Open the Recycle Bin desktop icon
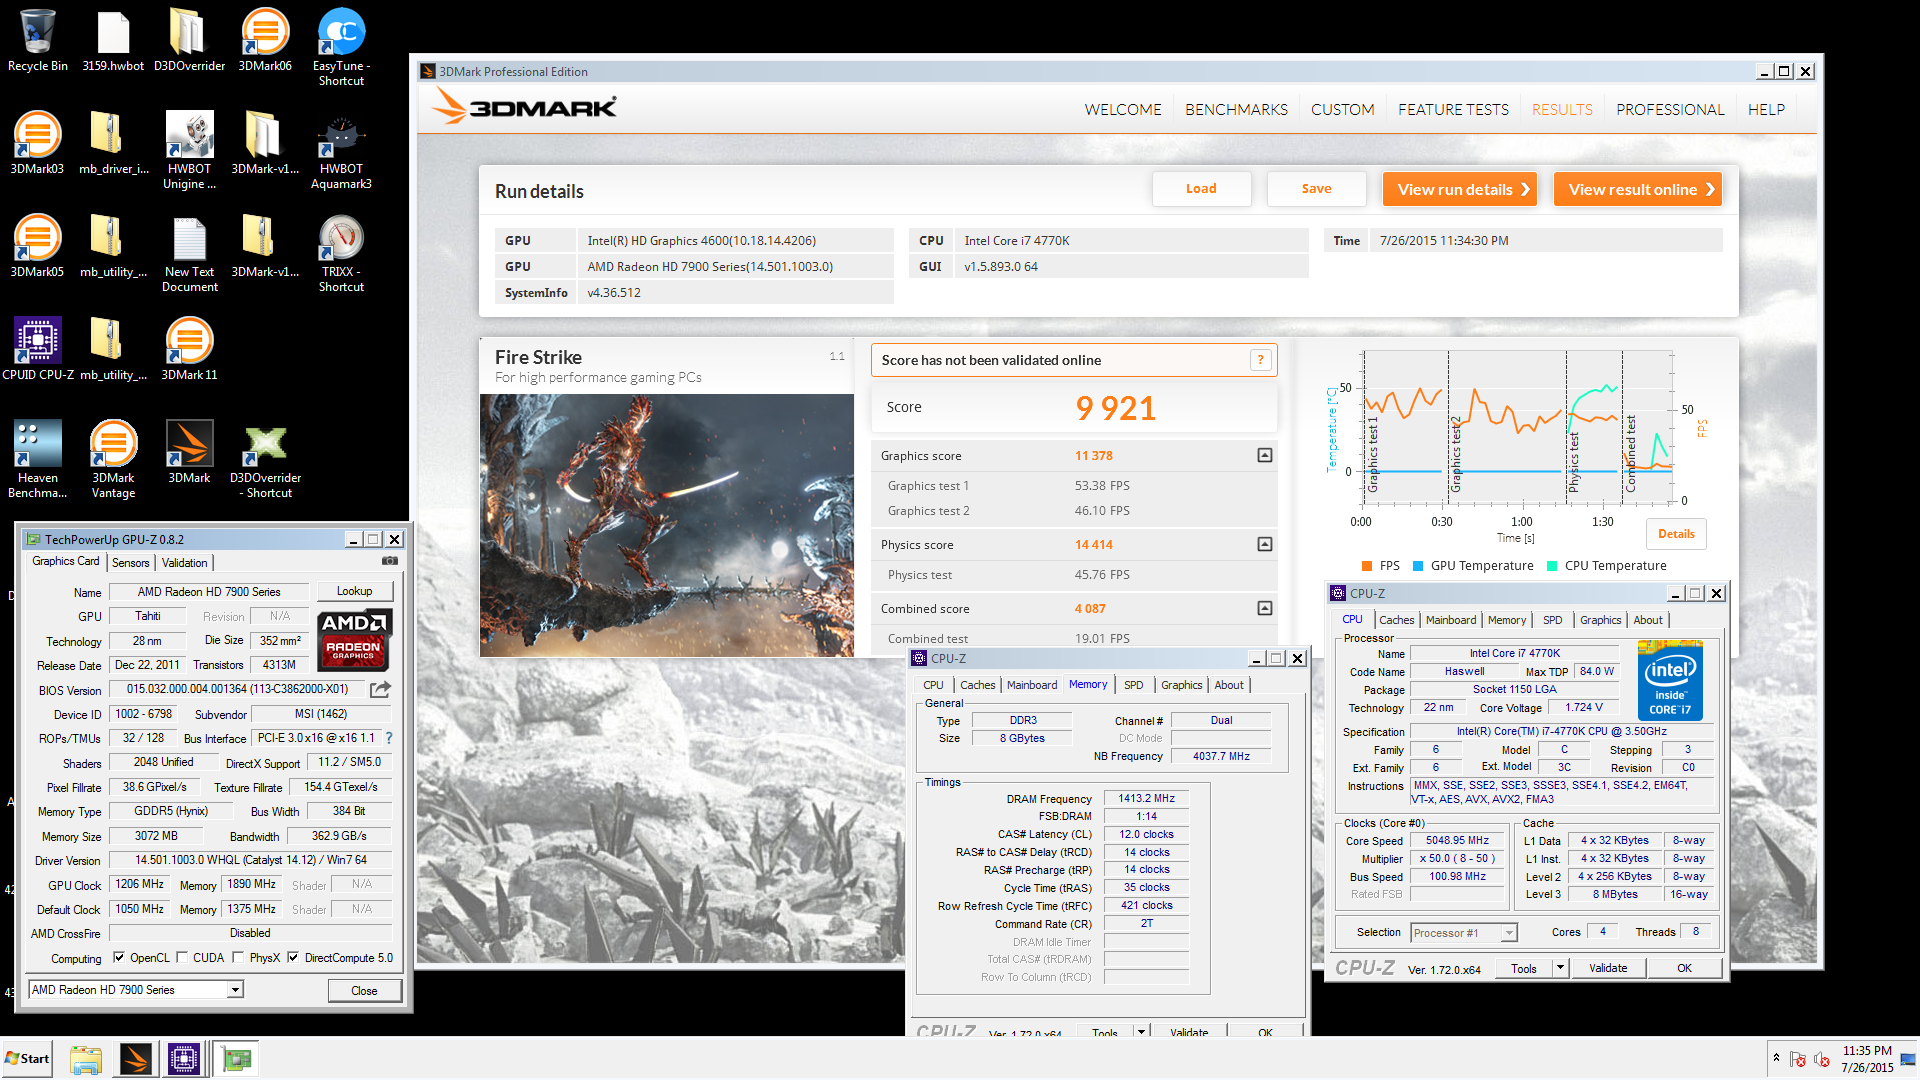 point(38,40)
